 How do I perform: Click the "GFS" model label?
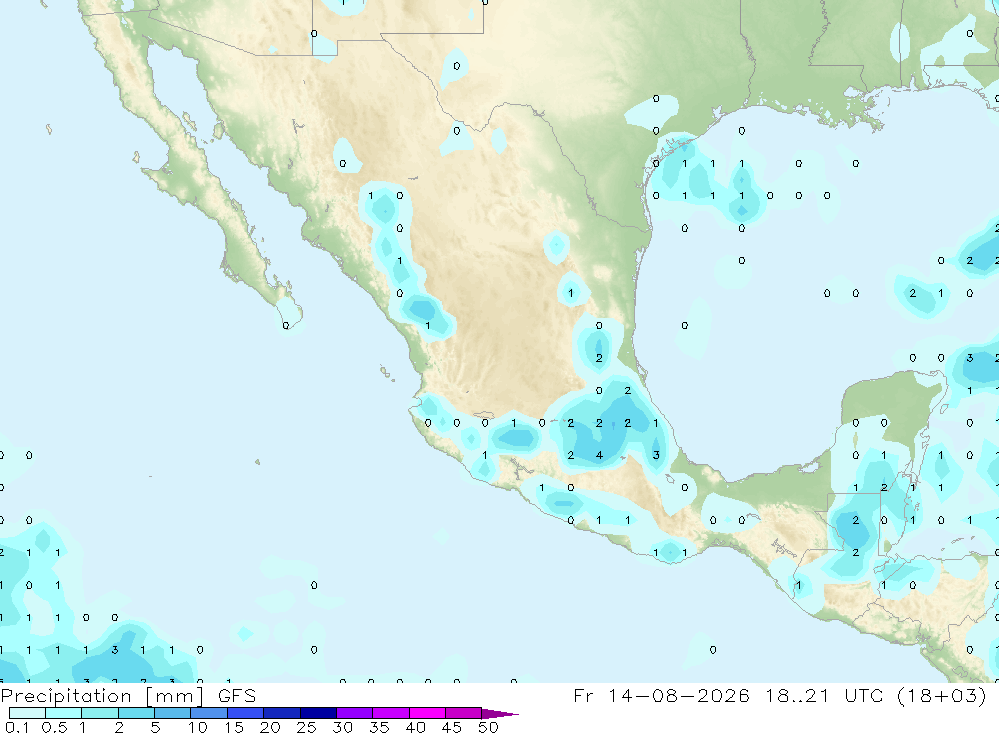(237, 695)
